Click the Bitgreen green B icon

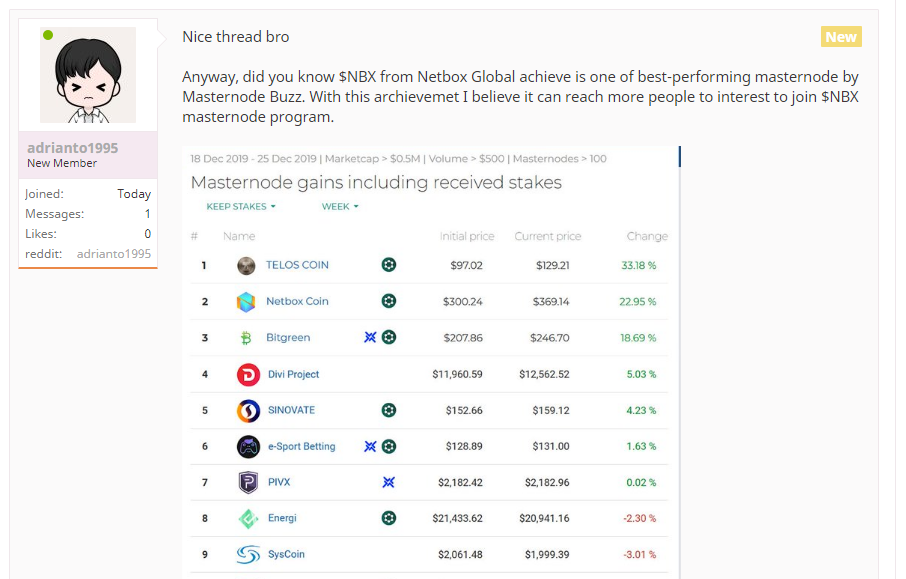[246, 338]
